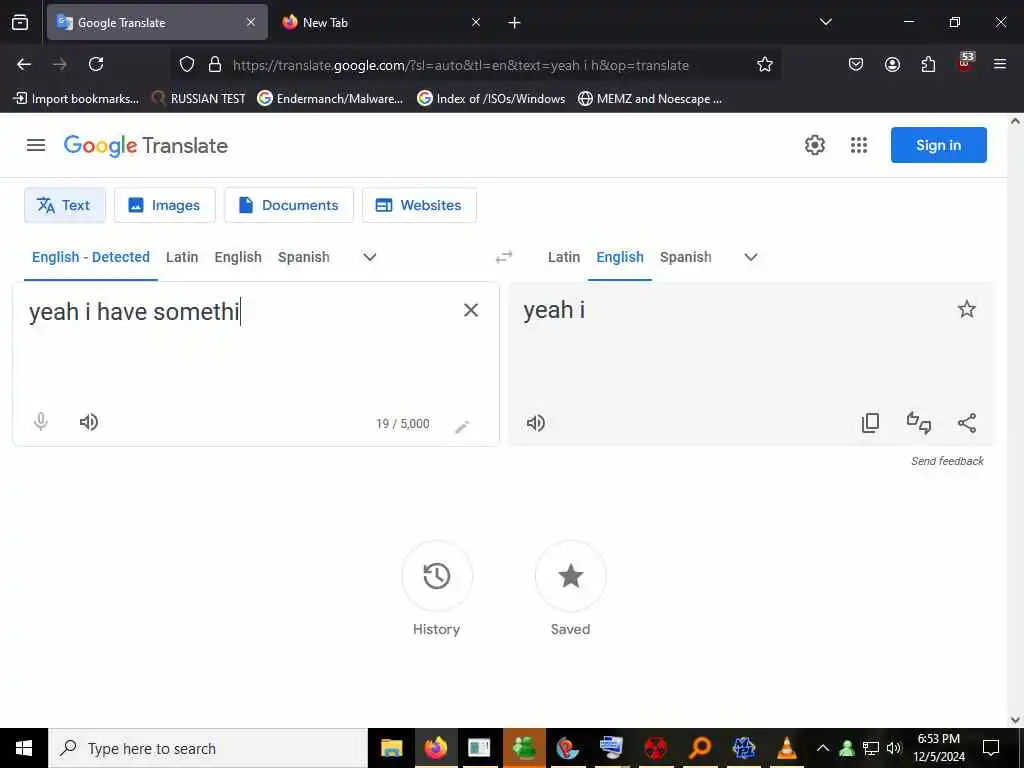Screen dimensions: 1024x768
Task: Open the volume control in tray
Action: click(893, 748)
